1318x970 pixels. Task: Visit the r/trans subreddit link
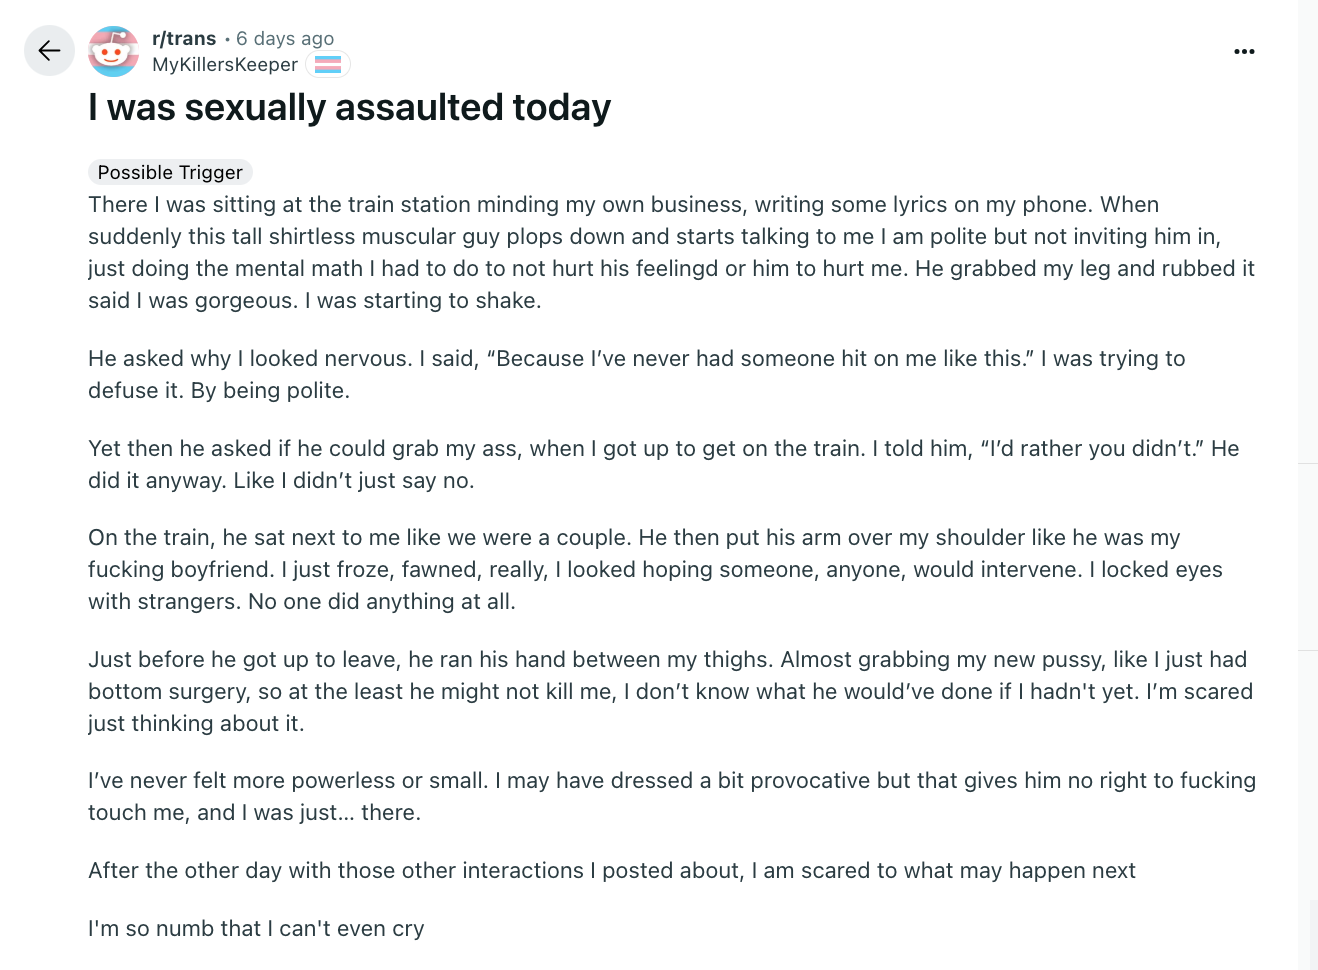184,38
